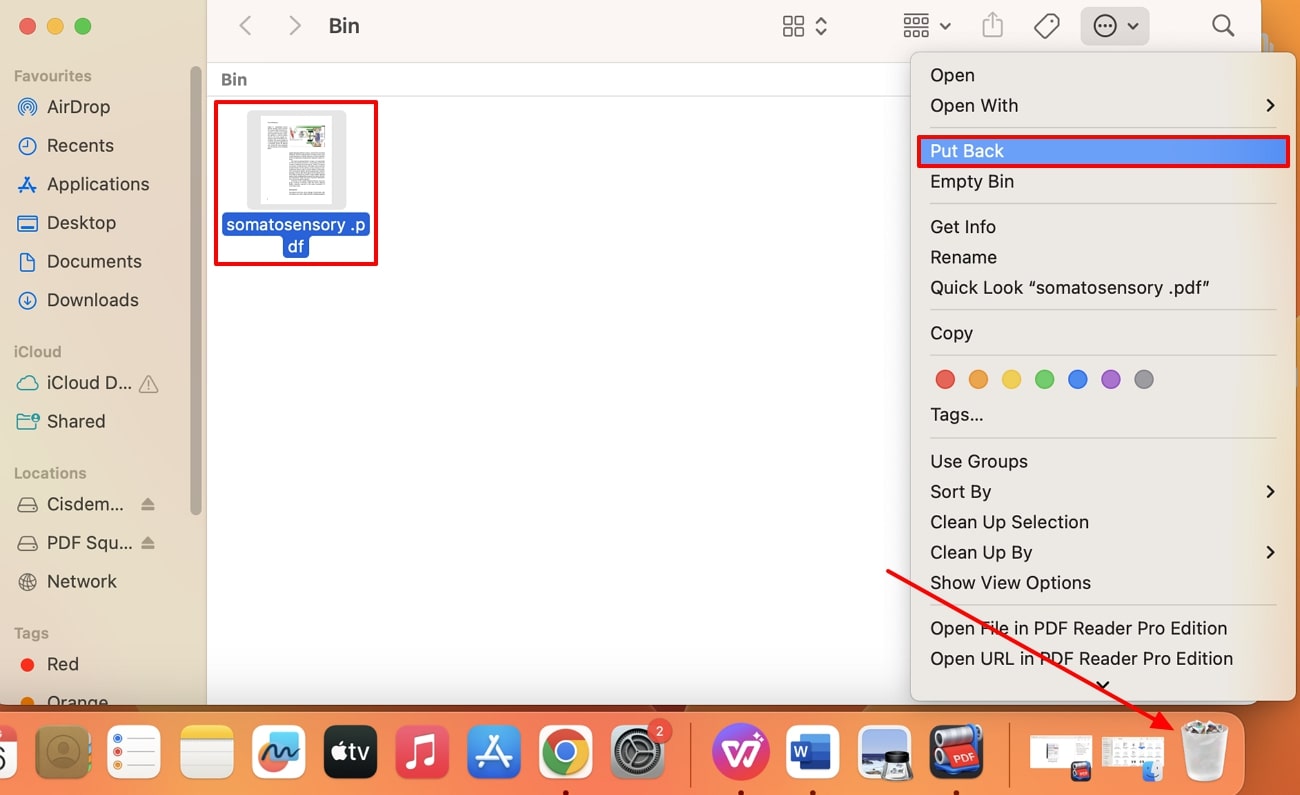The height and width of the screenshot is (795, 1300).
Task: Apply the gray tag color
Action: [x=1144, y=379]
